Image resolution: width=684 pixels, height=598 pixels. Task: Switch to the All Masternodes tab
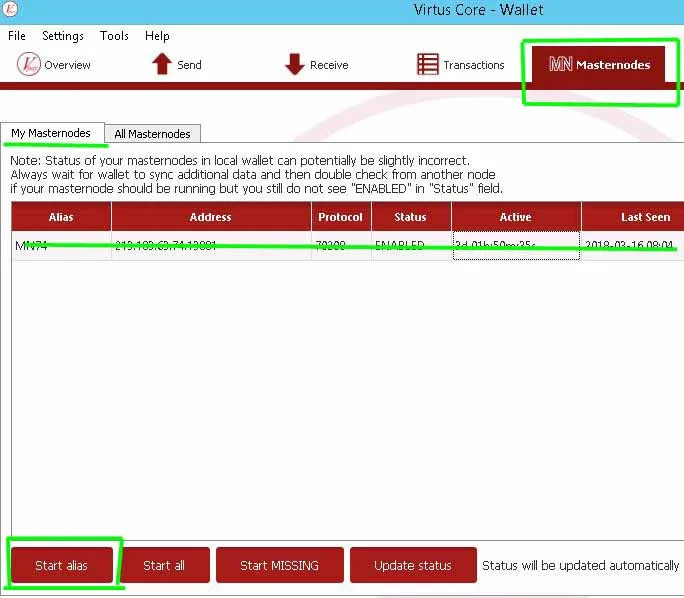153,134
